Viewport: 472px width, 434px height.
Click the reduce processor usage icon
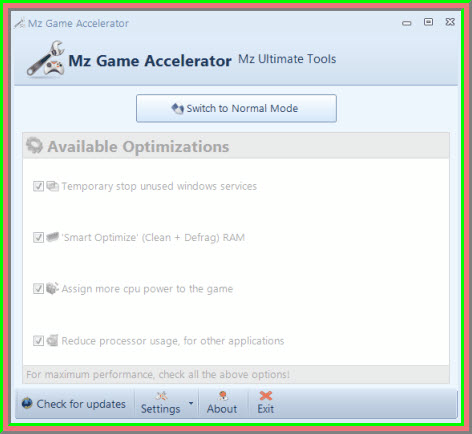click(52, 340)
